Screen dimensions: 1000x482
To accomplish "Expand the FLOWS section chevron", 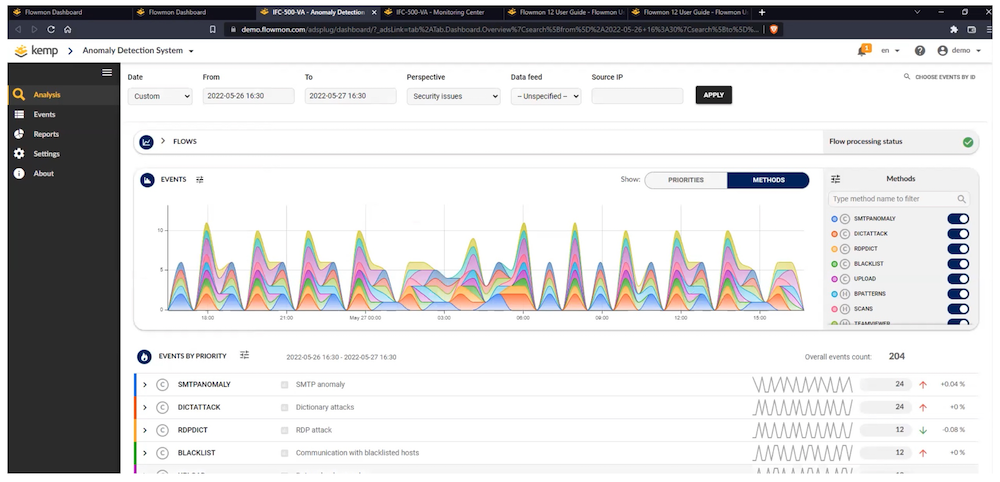I will [x=163, y=142].
